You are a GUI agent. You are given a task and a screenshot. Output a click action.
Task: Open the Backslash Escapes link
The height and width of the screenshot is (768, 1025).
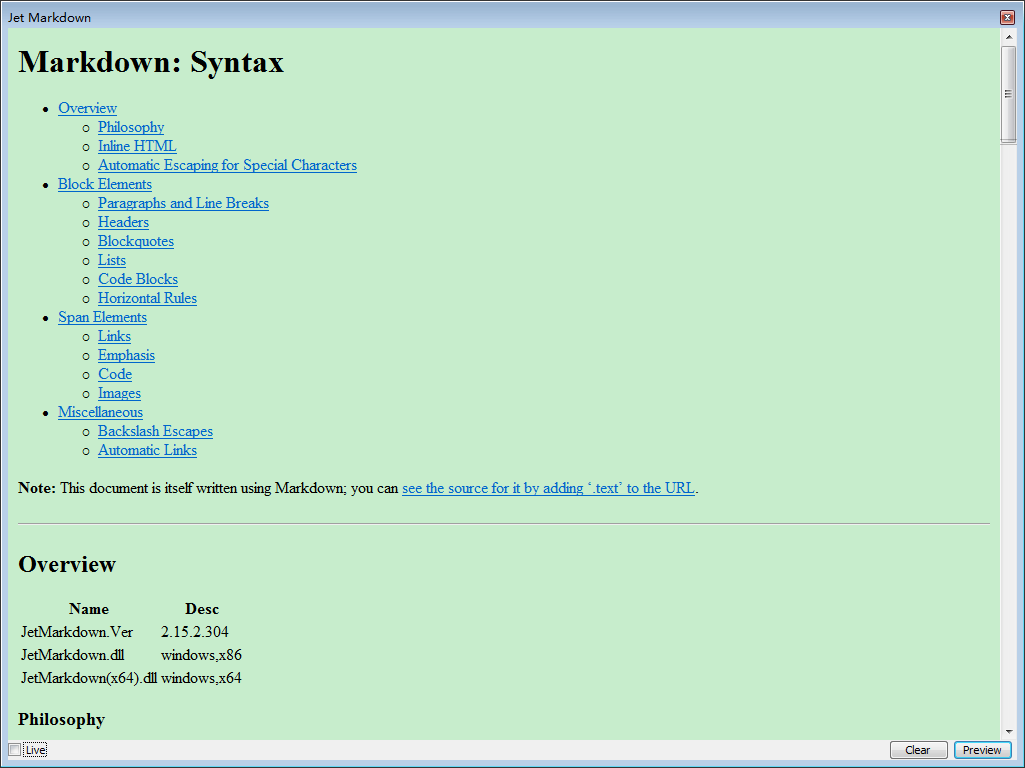155,431
